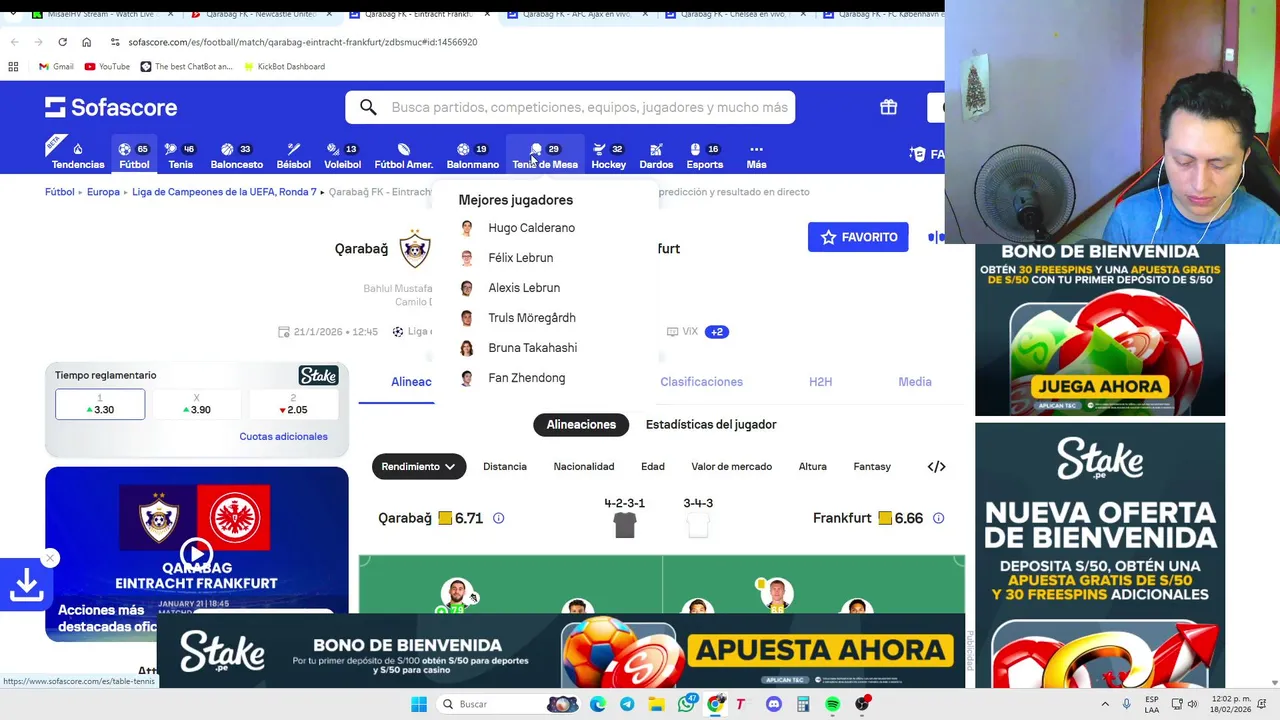The width and height of the screenshot is (1280, 720).
Task: Mark the match as FAVORITO
Action: 858,237
